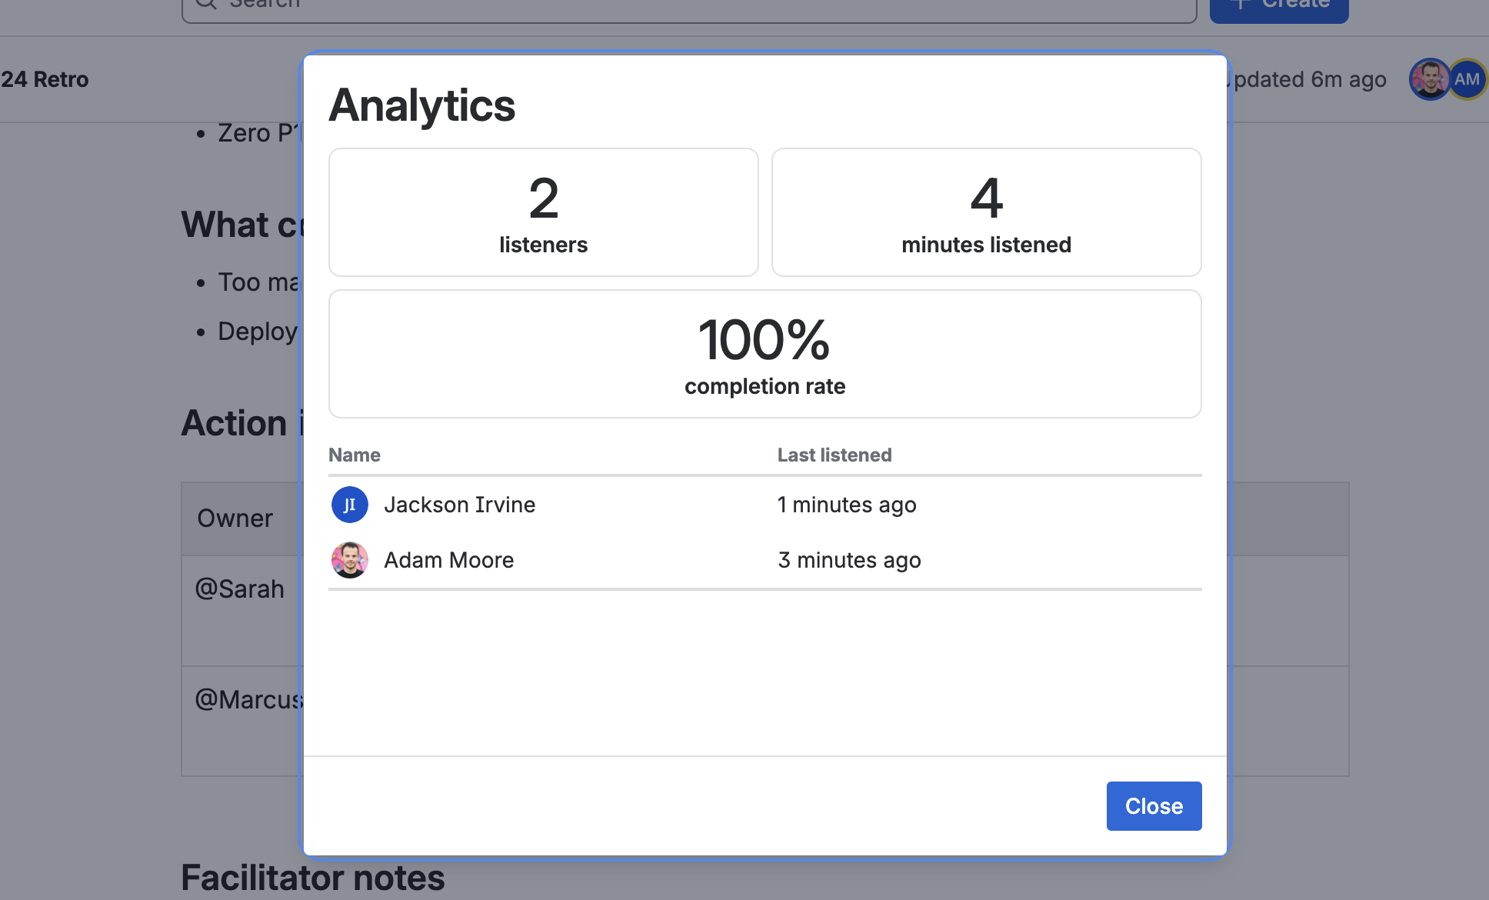Click the @Sarah owner cell
1489x900 pixels.
tap(241, 611)
